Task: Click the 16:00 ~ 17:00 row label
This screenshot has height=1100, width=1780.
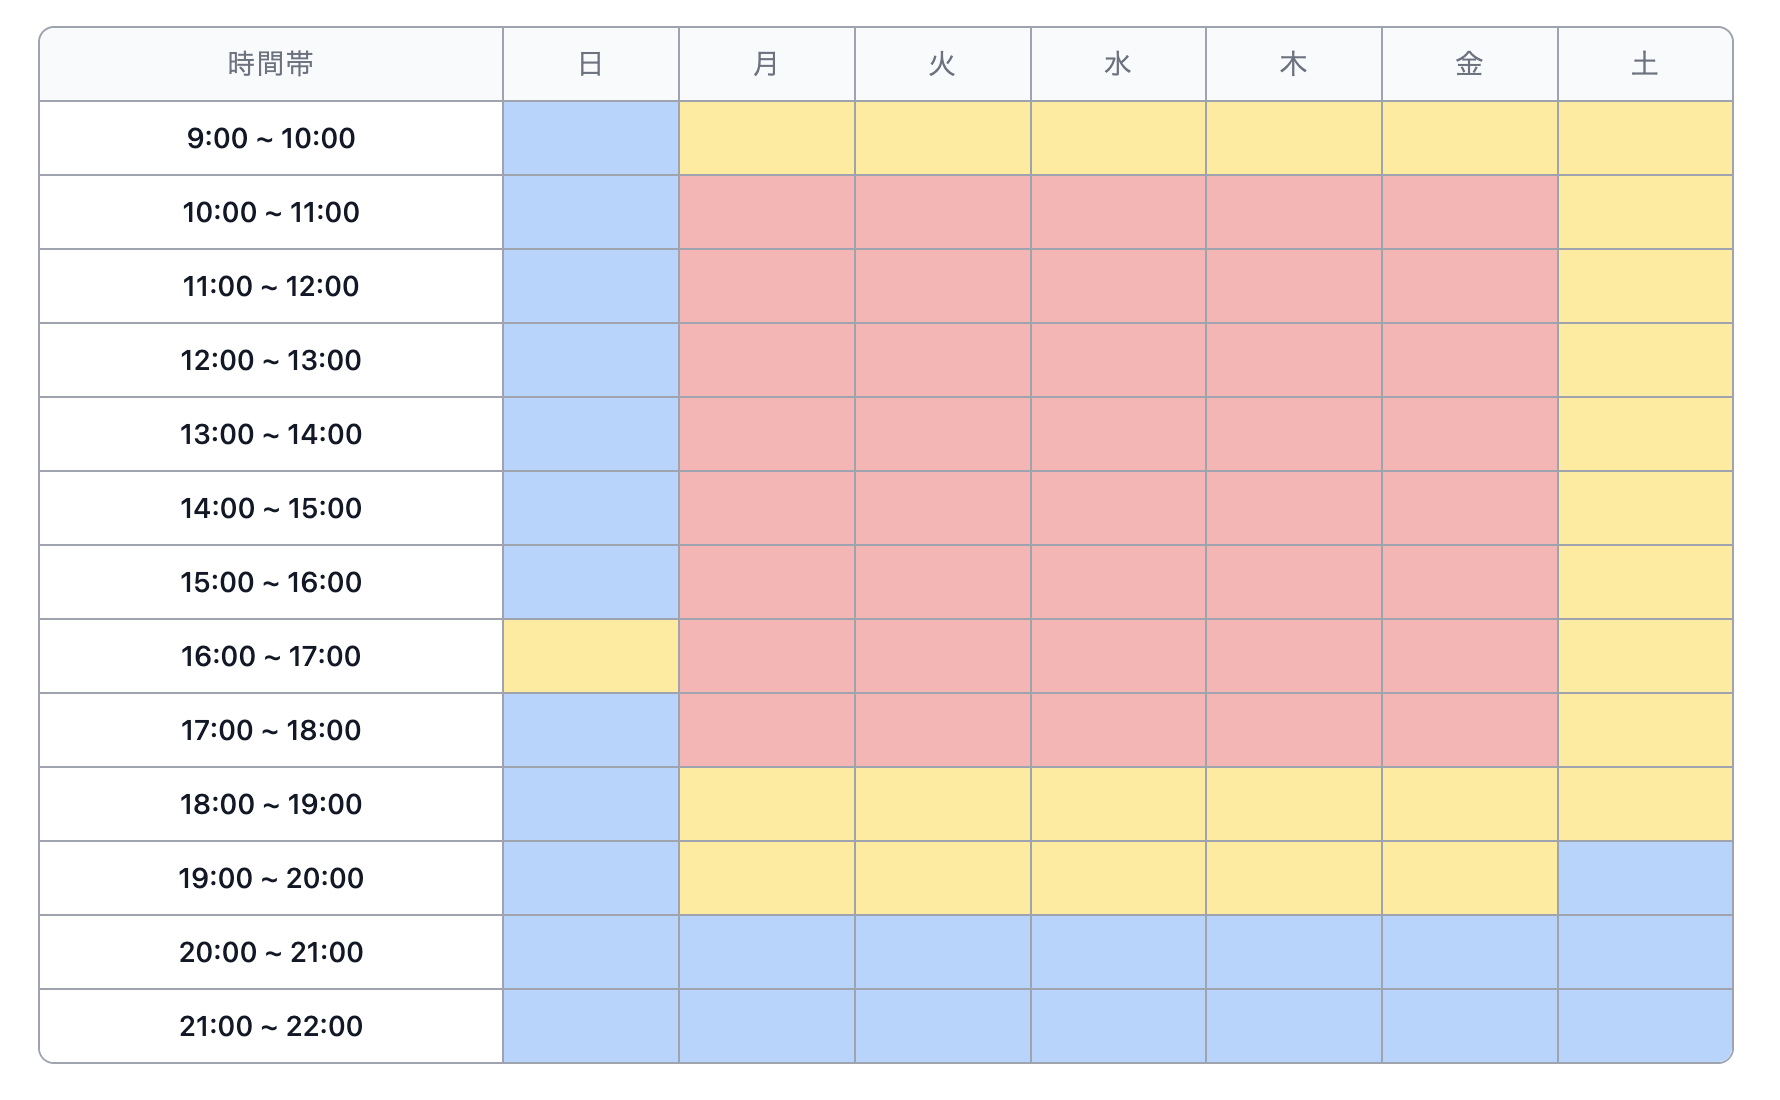Action: click(271, 656)
